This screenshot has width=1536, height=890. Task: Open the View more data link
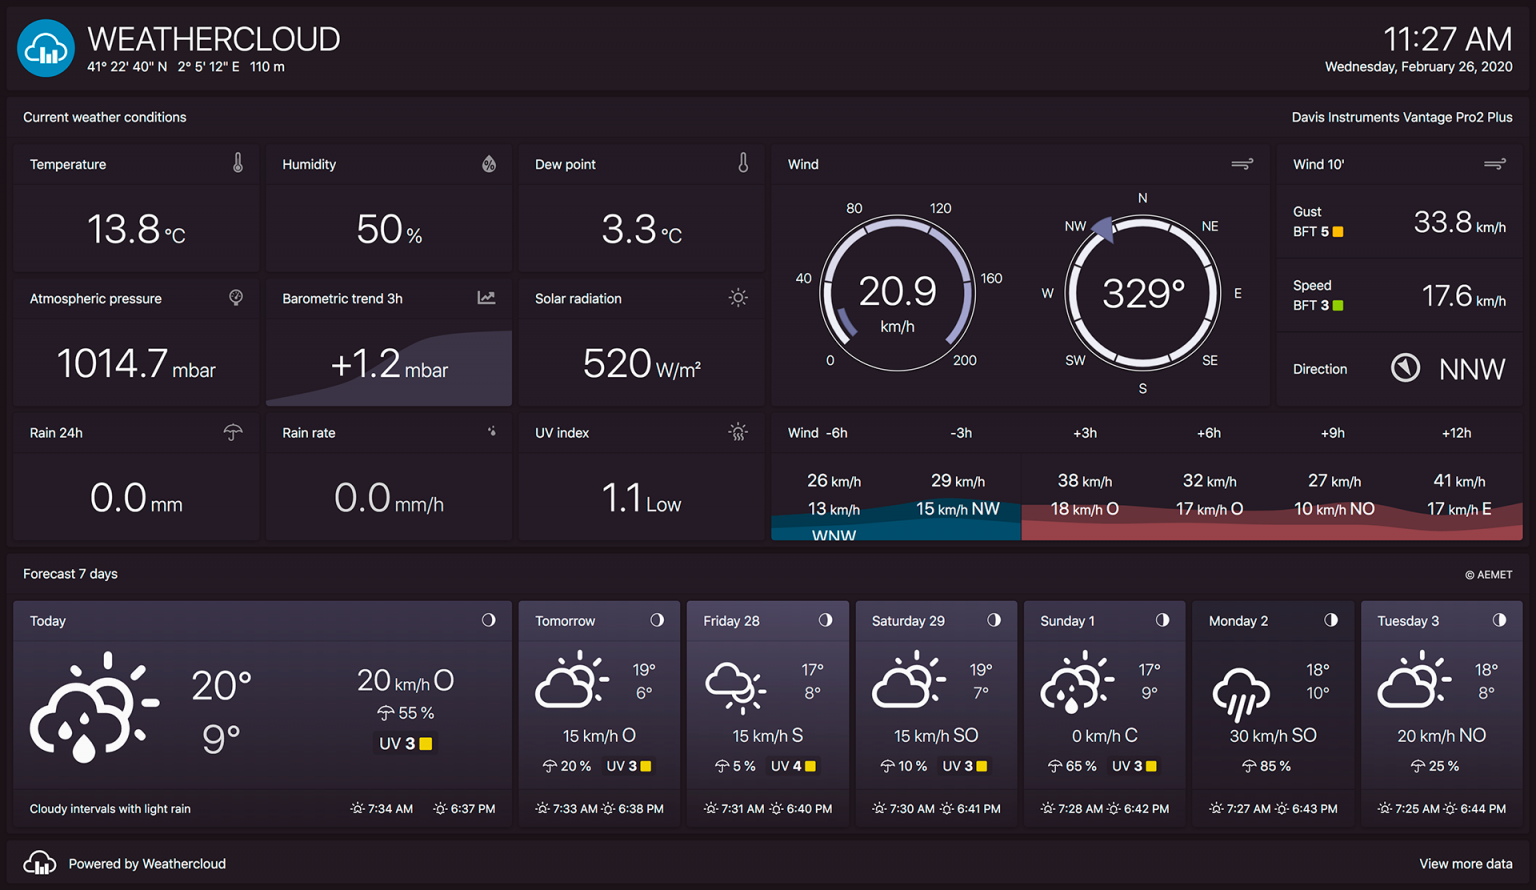(x=1466, y=863)
